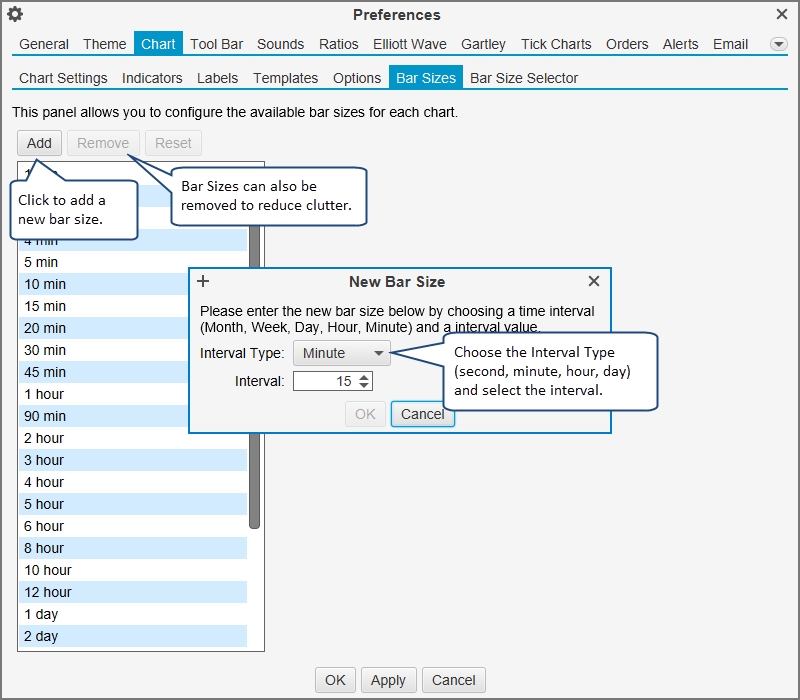
Task: Close the New Bar Size dialog
Action: pos(593,281)
